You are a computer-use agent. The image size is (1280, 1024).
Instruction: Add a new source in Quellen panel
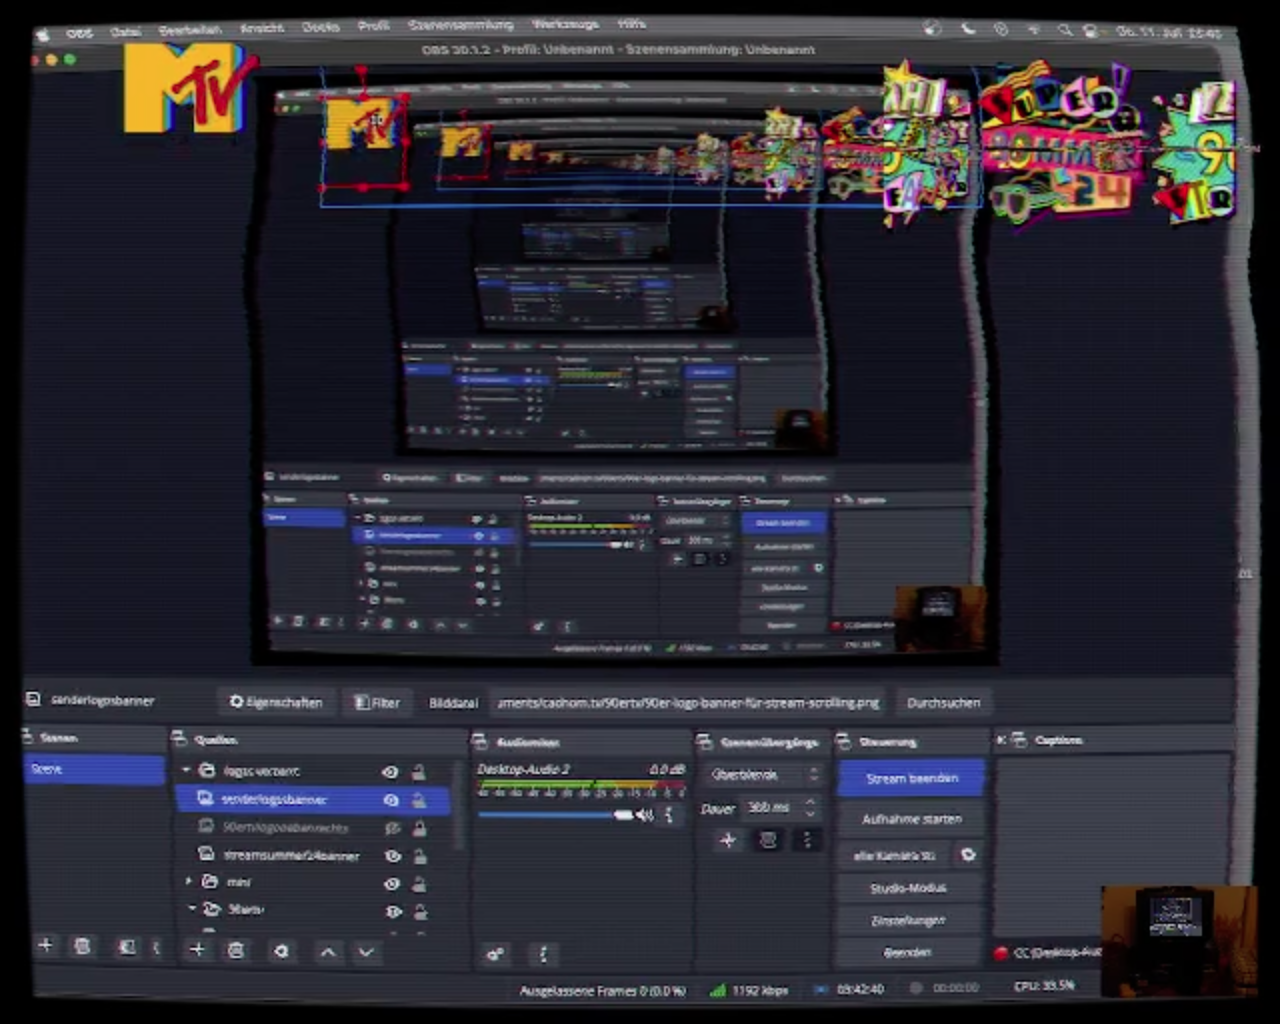click(x=197, y=949)
